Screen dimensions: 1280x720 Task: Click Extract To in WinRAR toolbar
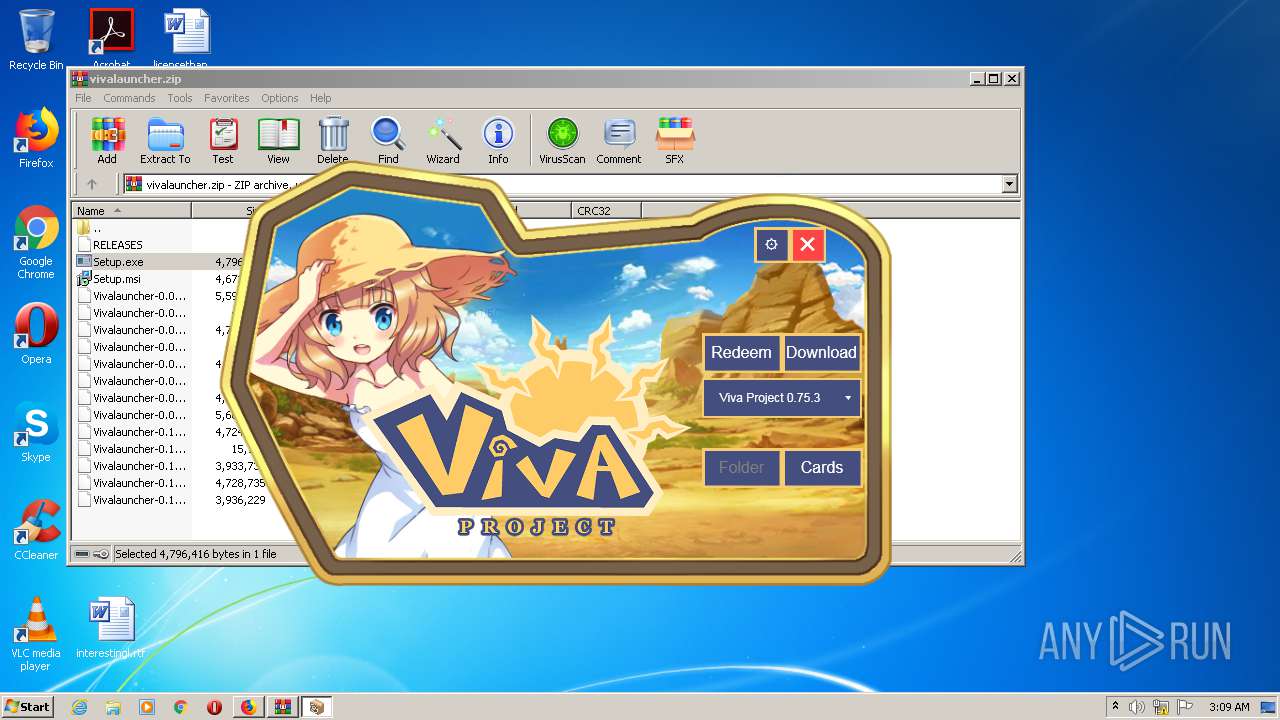click(165, 141)
